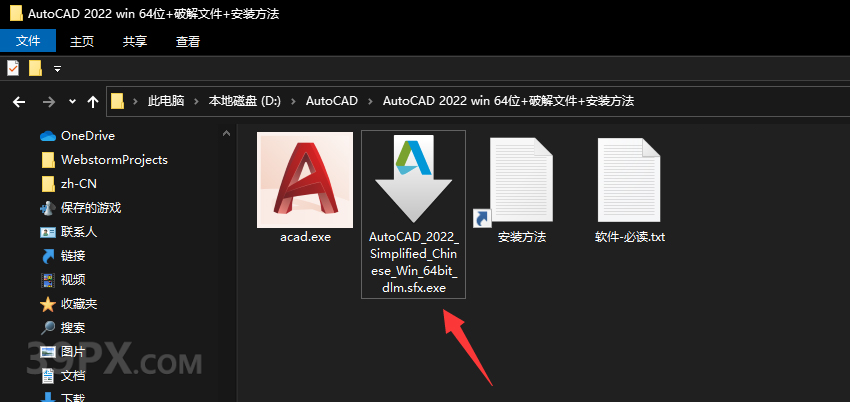850x402 pixels.
Task: Open 视频 in navigation pane
Action: (x=73, y=280)
